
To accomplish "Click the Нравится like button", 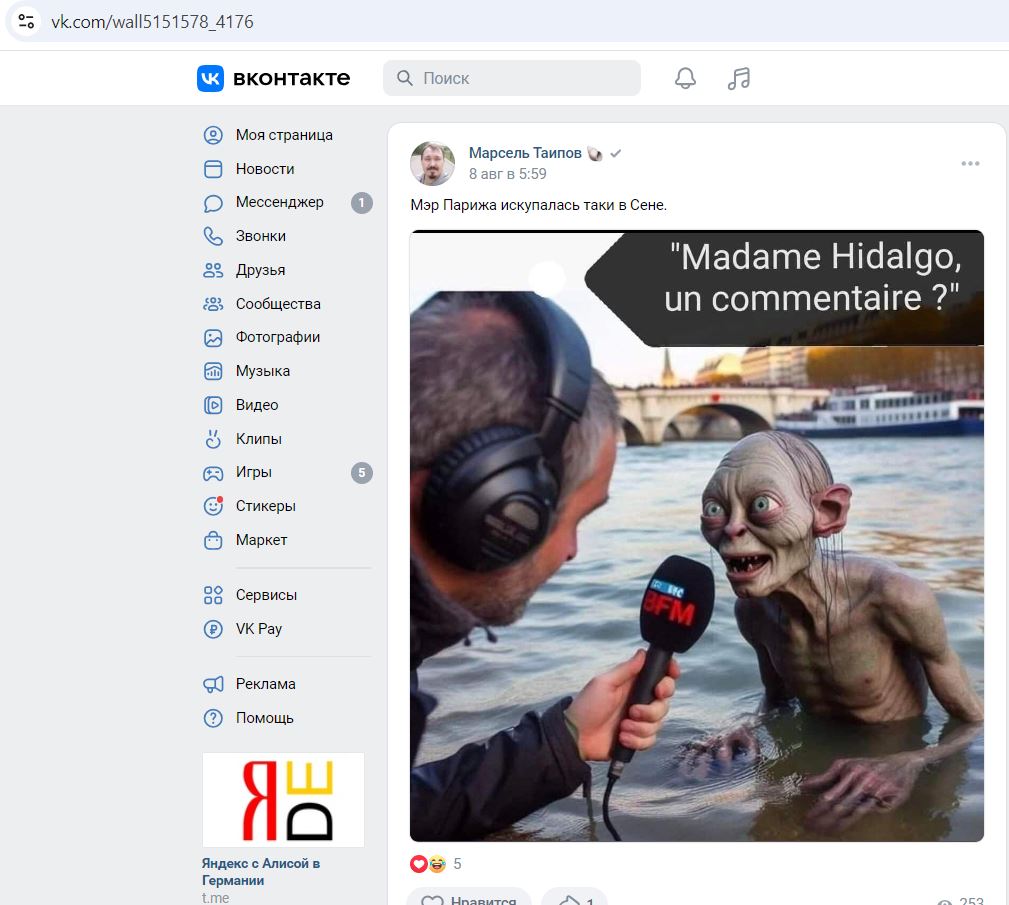I will tap(469, 899).
